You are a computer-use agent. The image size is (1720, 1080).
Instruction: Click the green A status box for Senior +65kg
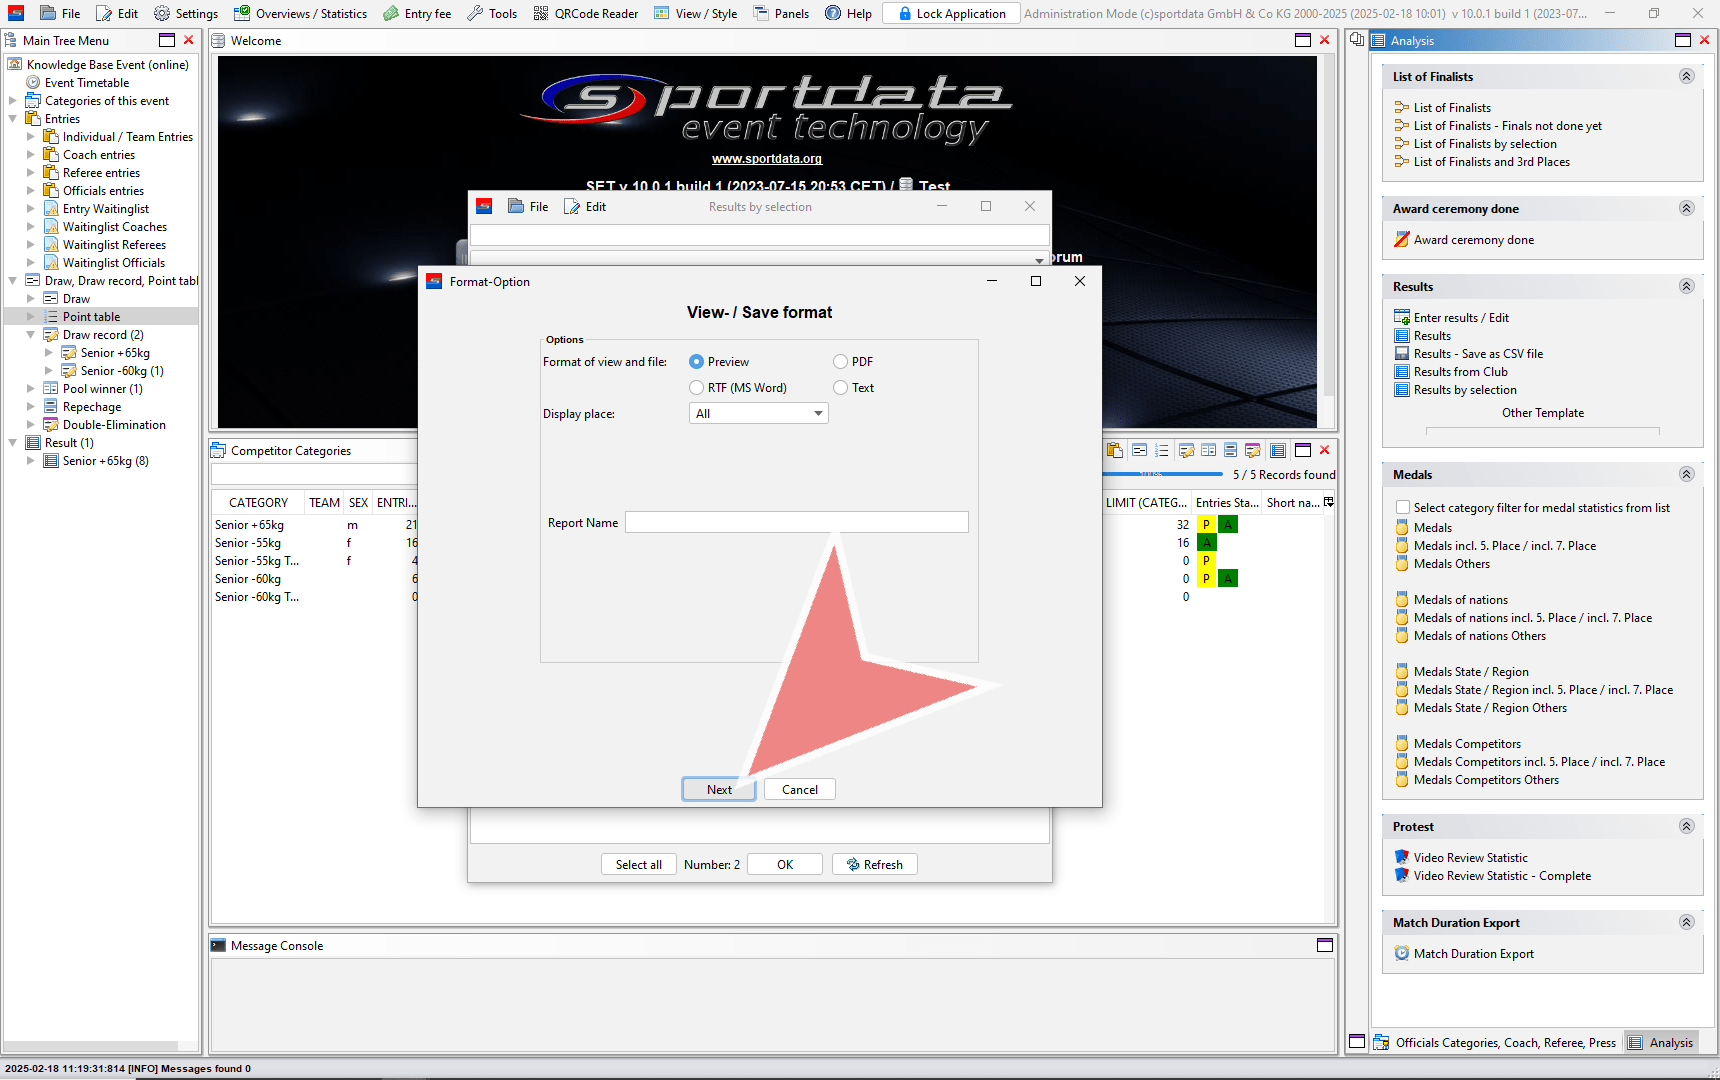tap(1228, 525)
